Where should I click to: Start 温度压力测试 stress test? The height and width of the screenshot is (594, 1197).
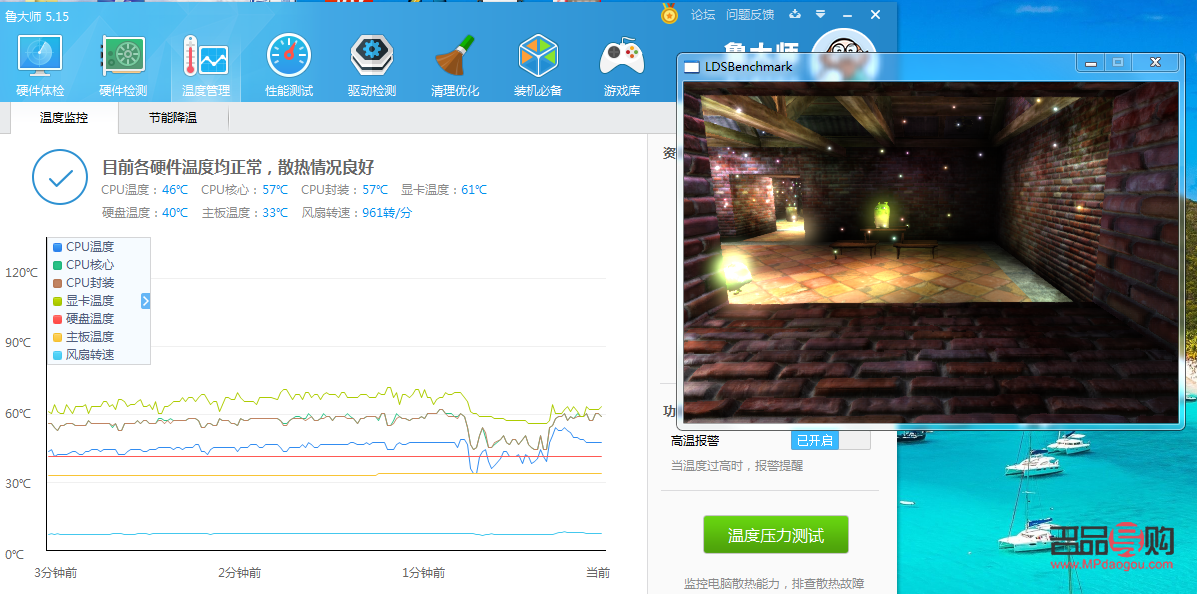pos(775,536)
